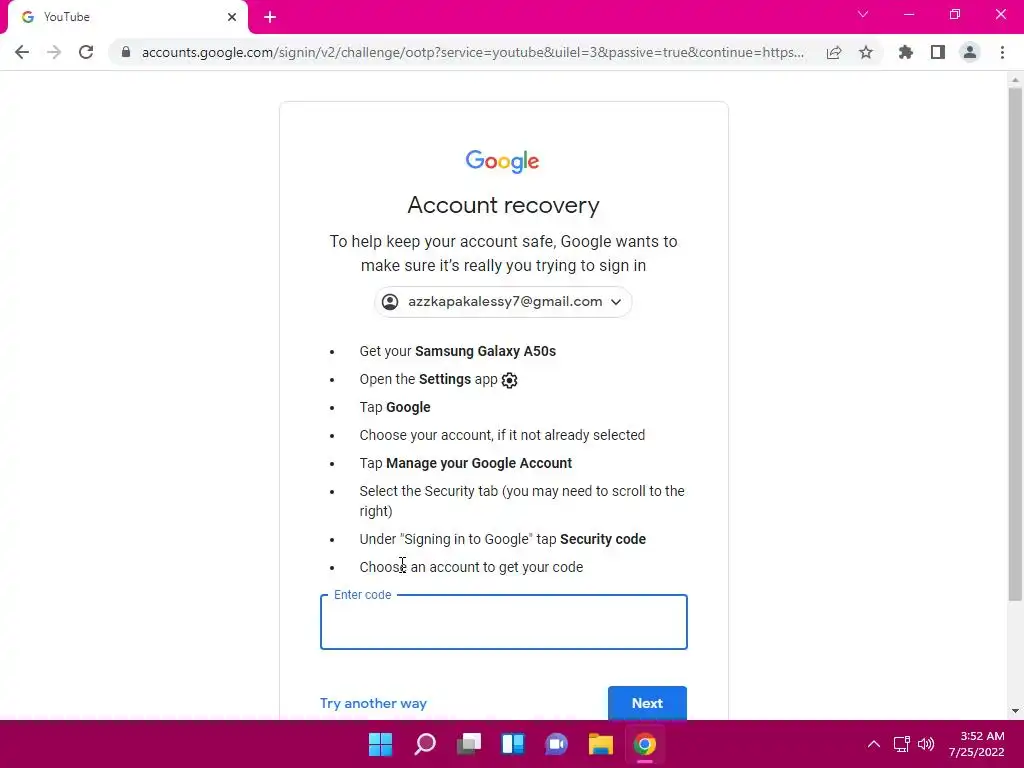Click the Next button
1024x768 pixels.
point(647,703)
